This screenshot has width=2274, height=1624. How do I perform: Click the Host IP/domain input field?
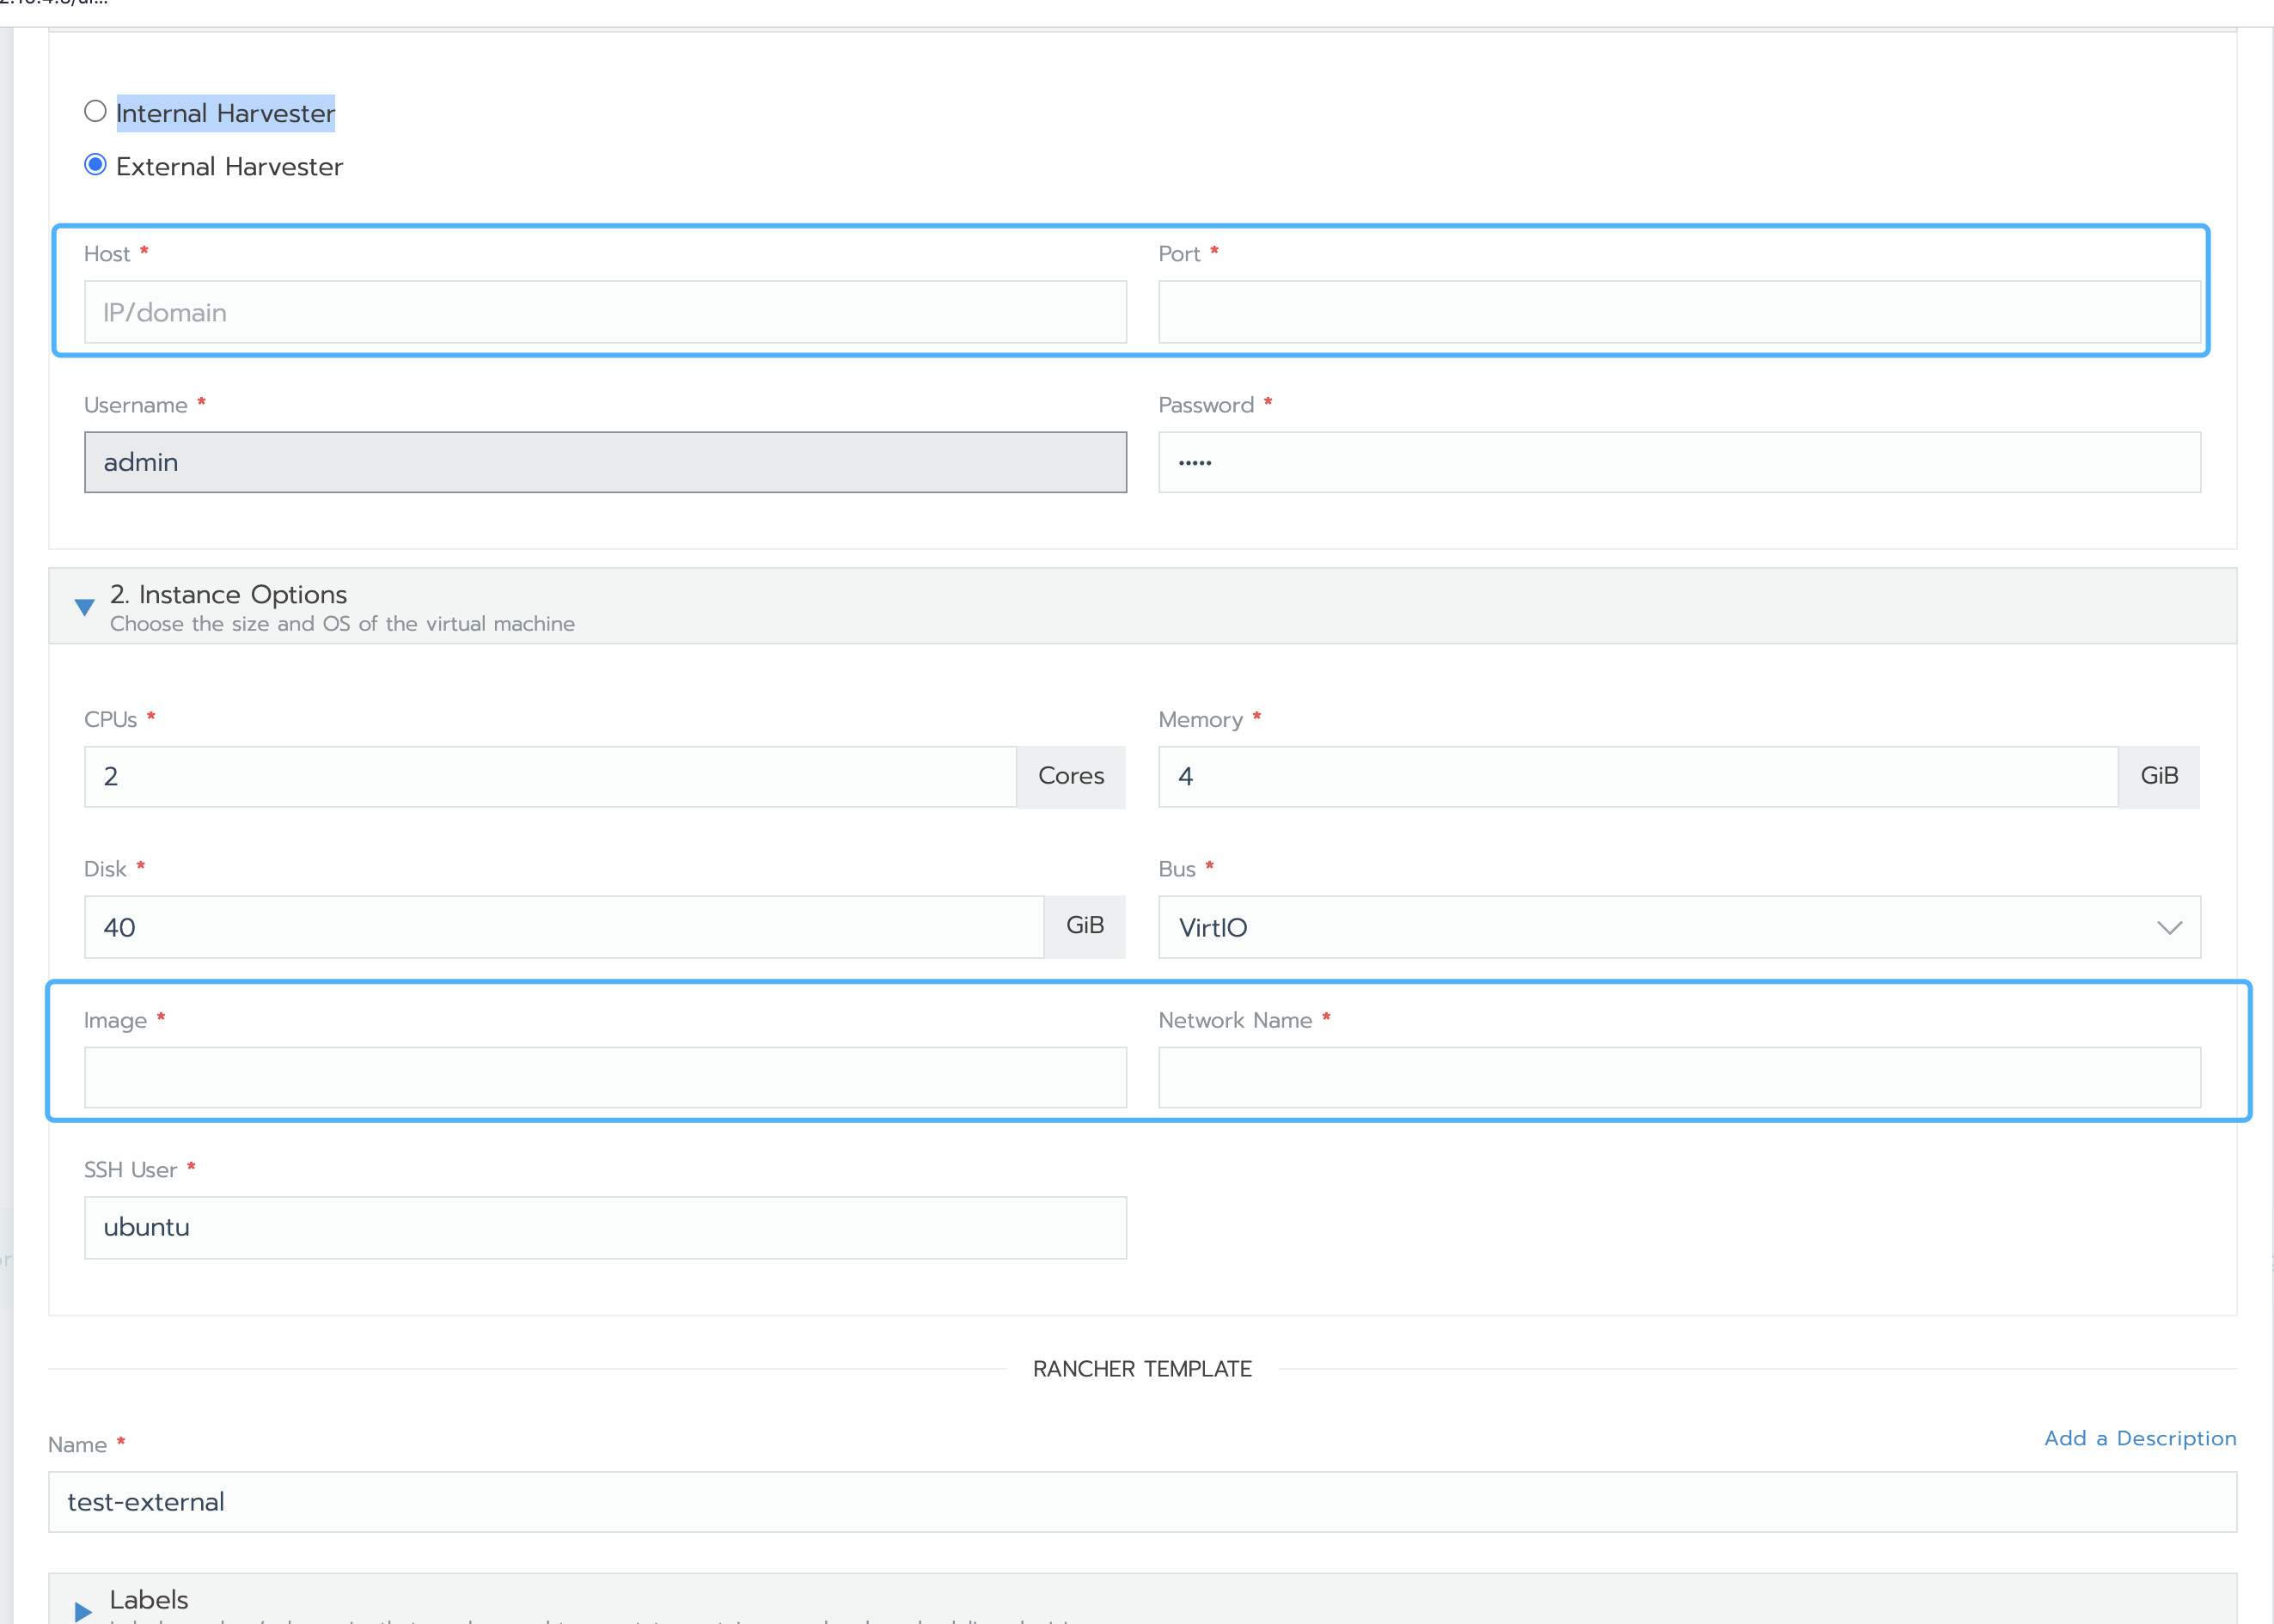click(x=604, y=312)
